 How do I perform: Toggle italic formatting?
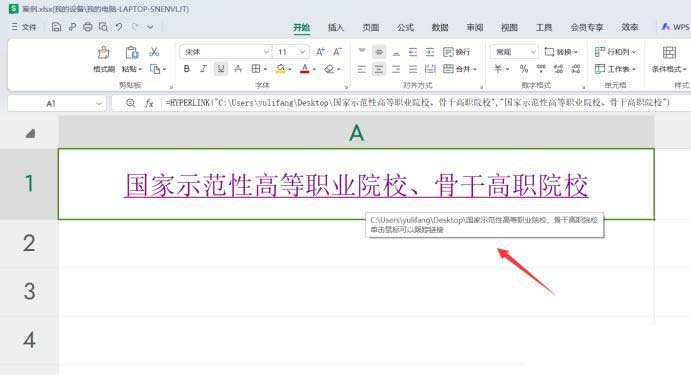203,69
